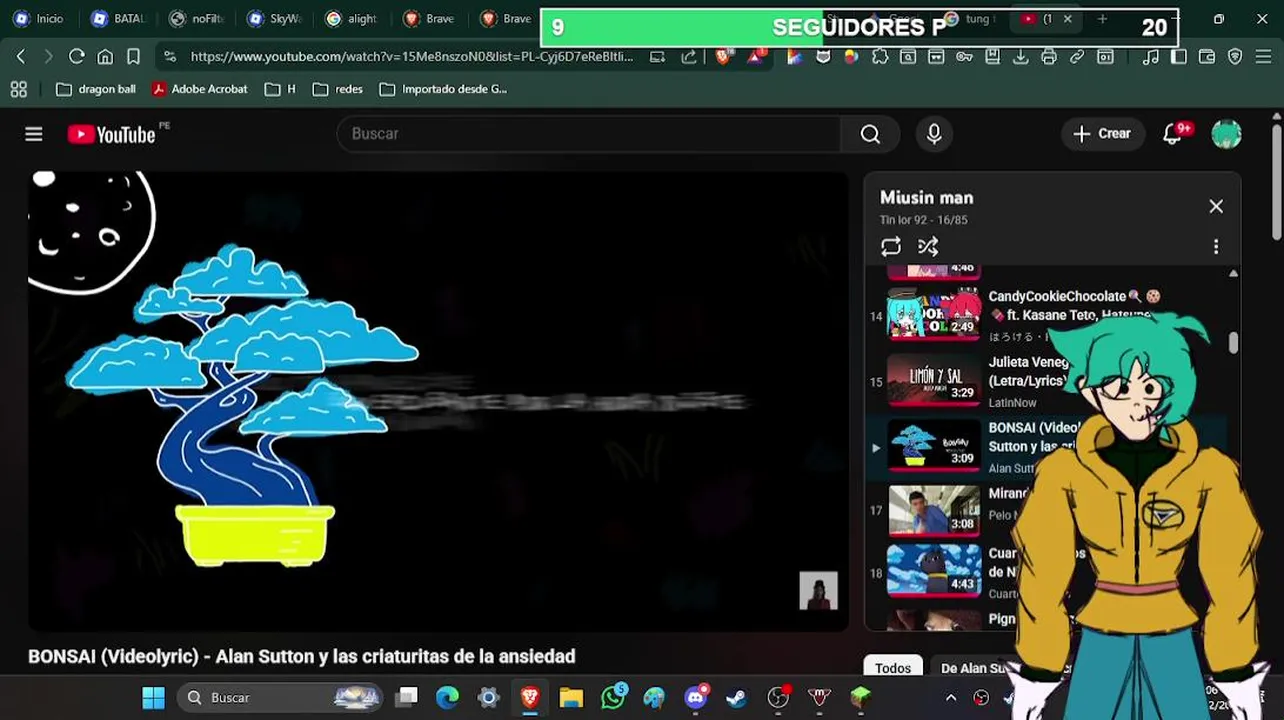Click the page vertical scrollbar
The width and height of the screenshot is (1284, 720).
coord(1277,180)
